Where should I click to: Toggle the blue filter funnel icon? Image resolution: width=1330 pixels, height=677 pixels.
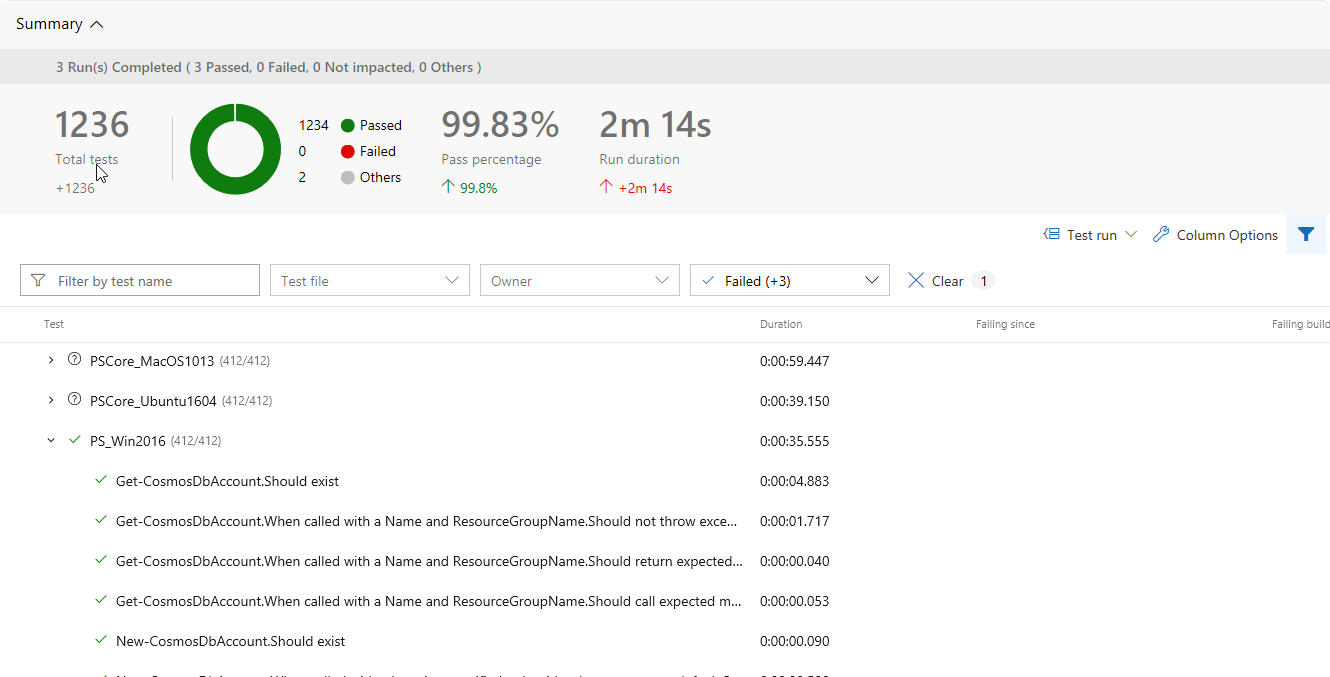pos(1306,234)
